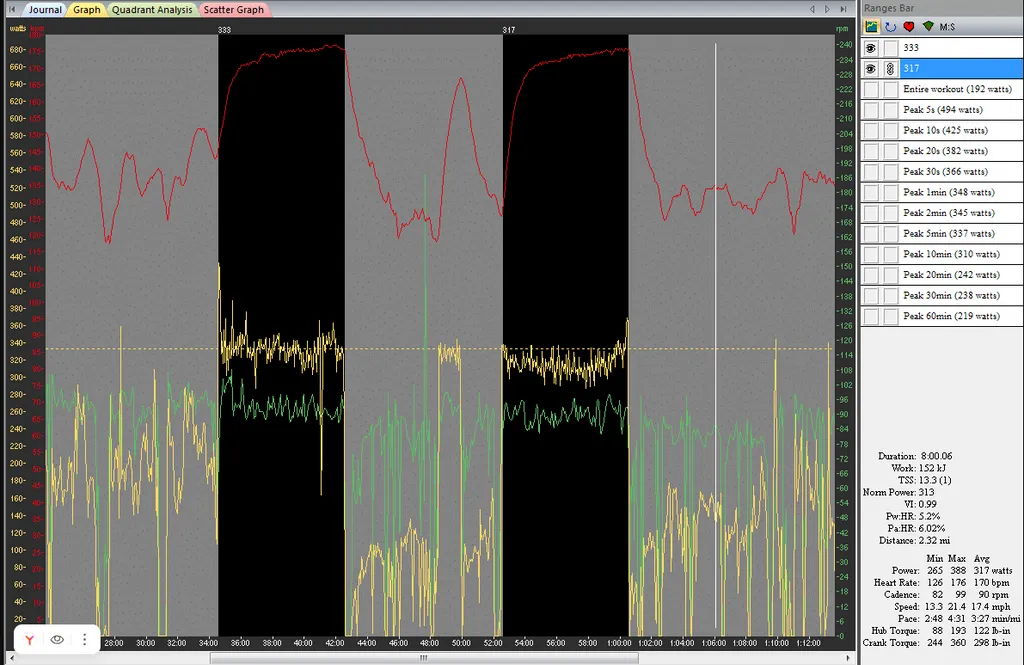Click the green terrain icon in Ranges Bar
The image size is (1024, 665).
(x=927, y=26)
